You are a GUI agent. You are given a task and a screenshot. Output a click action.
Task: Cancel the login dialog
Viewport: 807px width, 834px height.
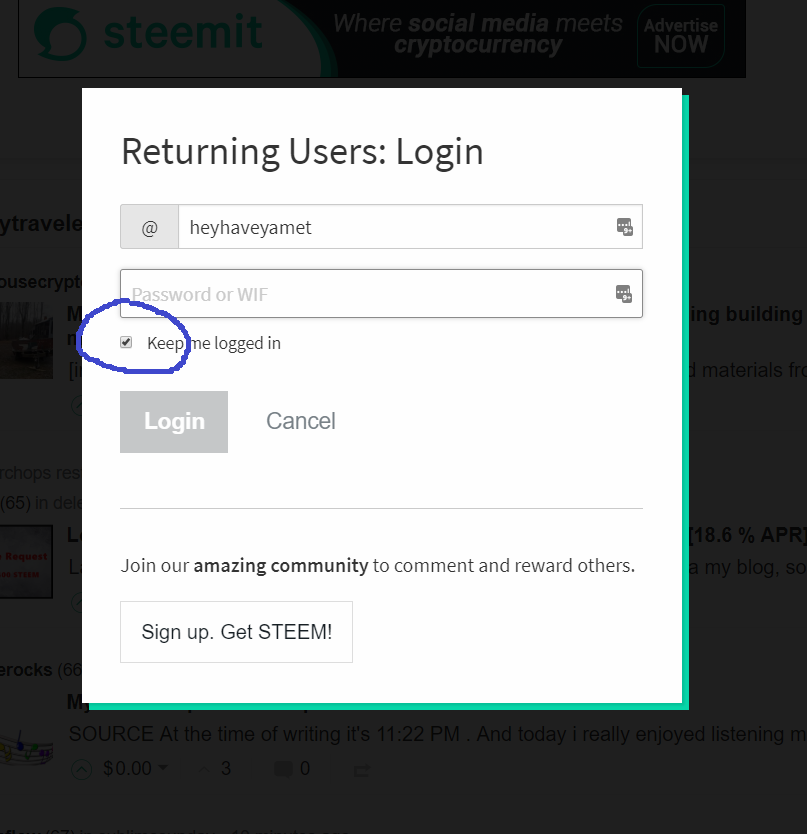[x=300, y=421]
